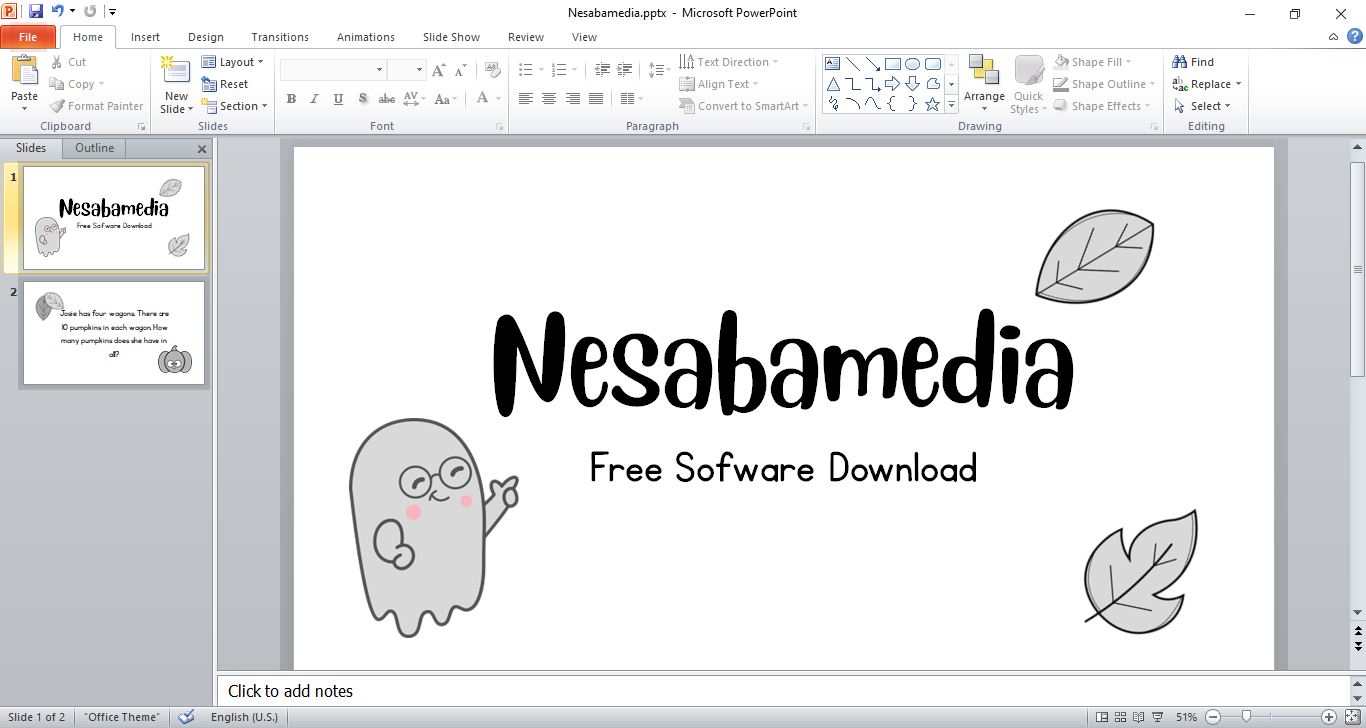Select the slide 2 thumbnail
Image resolution: width=1366 pixels, height=728 pixels.
click(114, 333)
